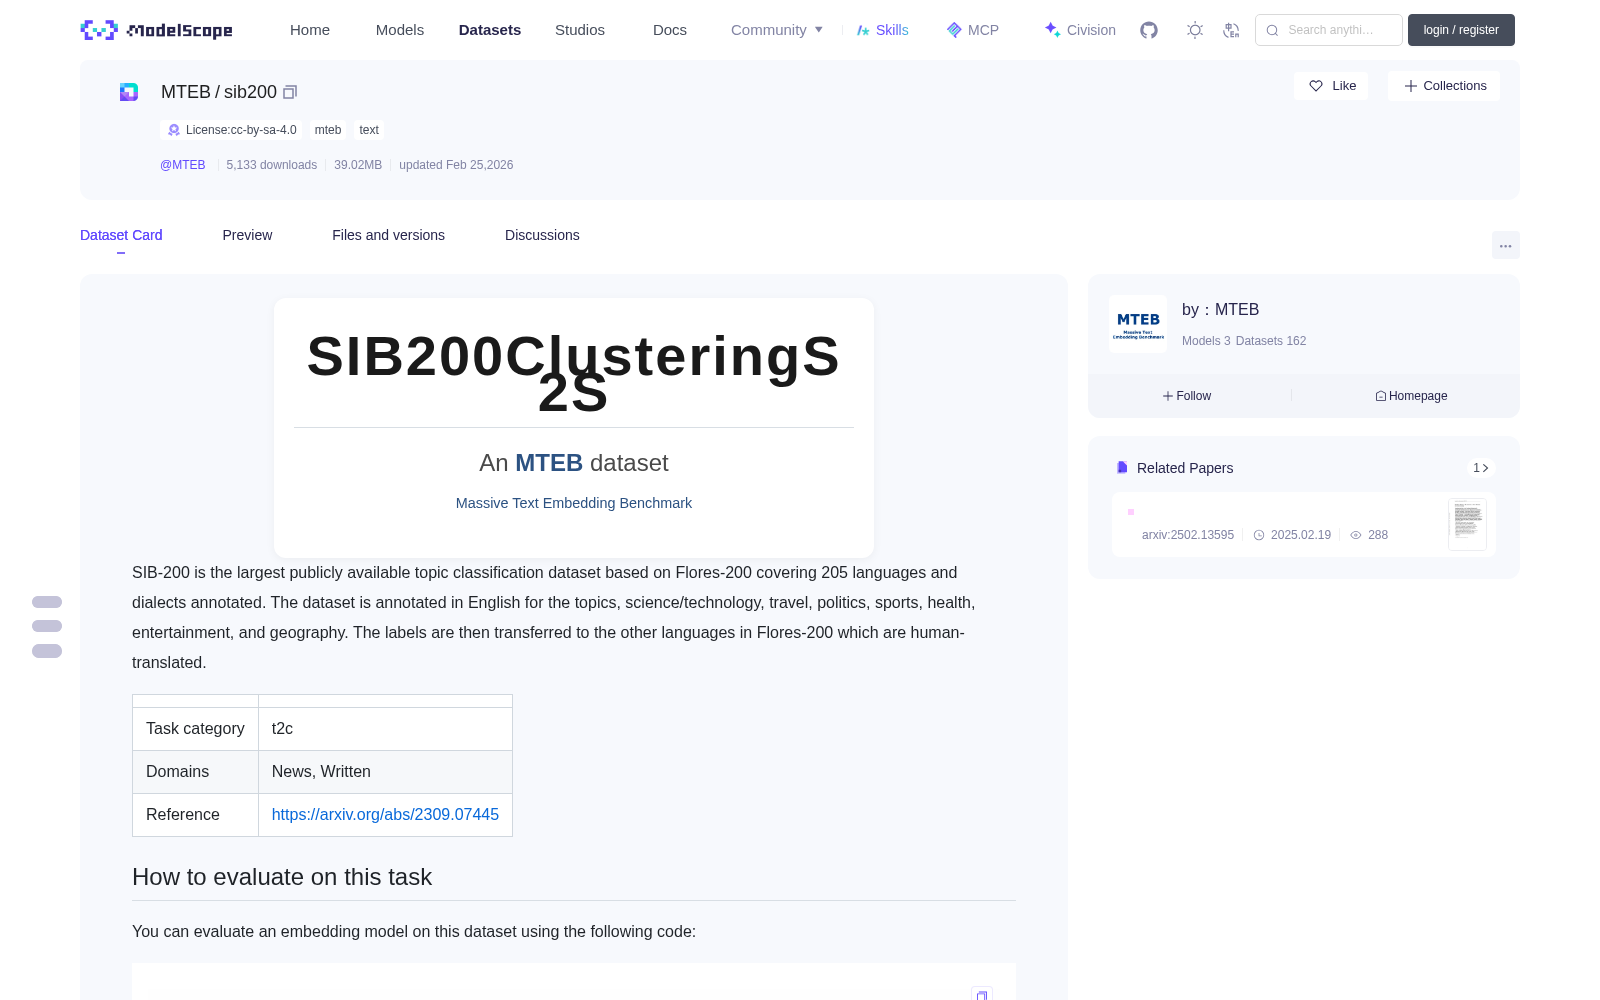
Task: Click the 'News, Written' table cell
Action: click(x=385, y=772)
